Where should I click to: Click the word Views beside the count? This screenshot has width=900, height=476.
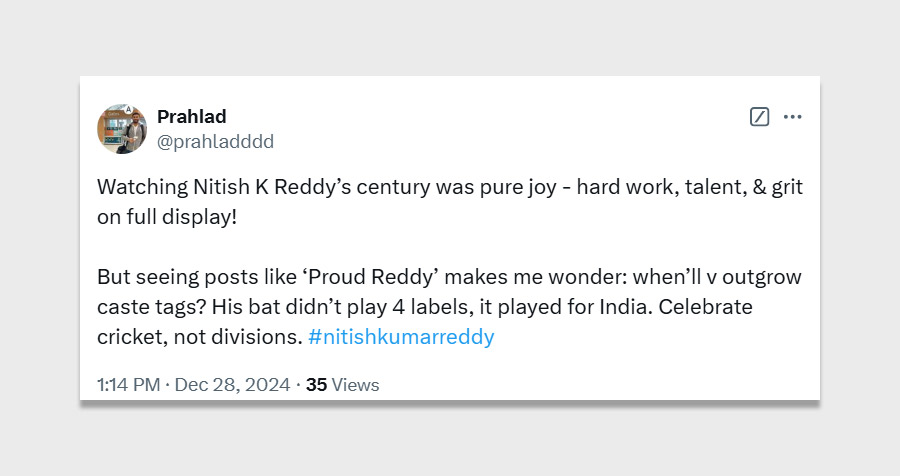tap(355, 384)
